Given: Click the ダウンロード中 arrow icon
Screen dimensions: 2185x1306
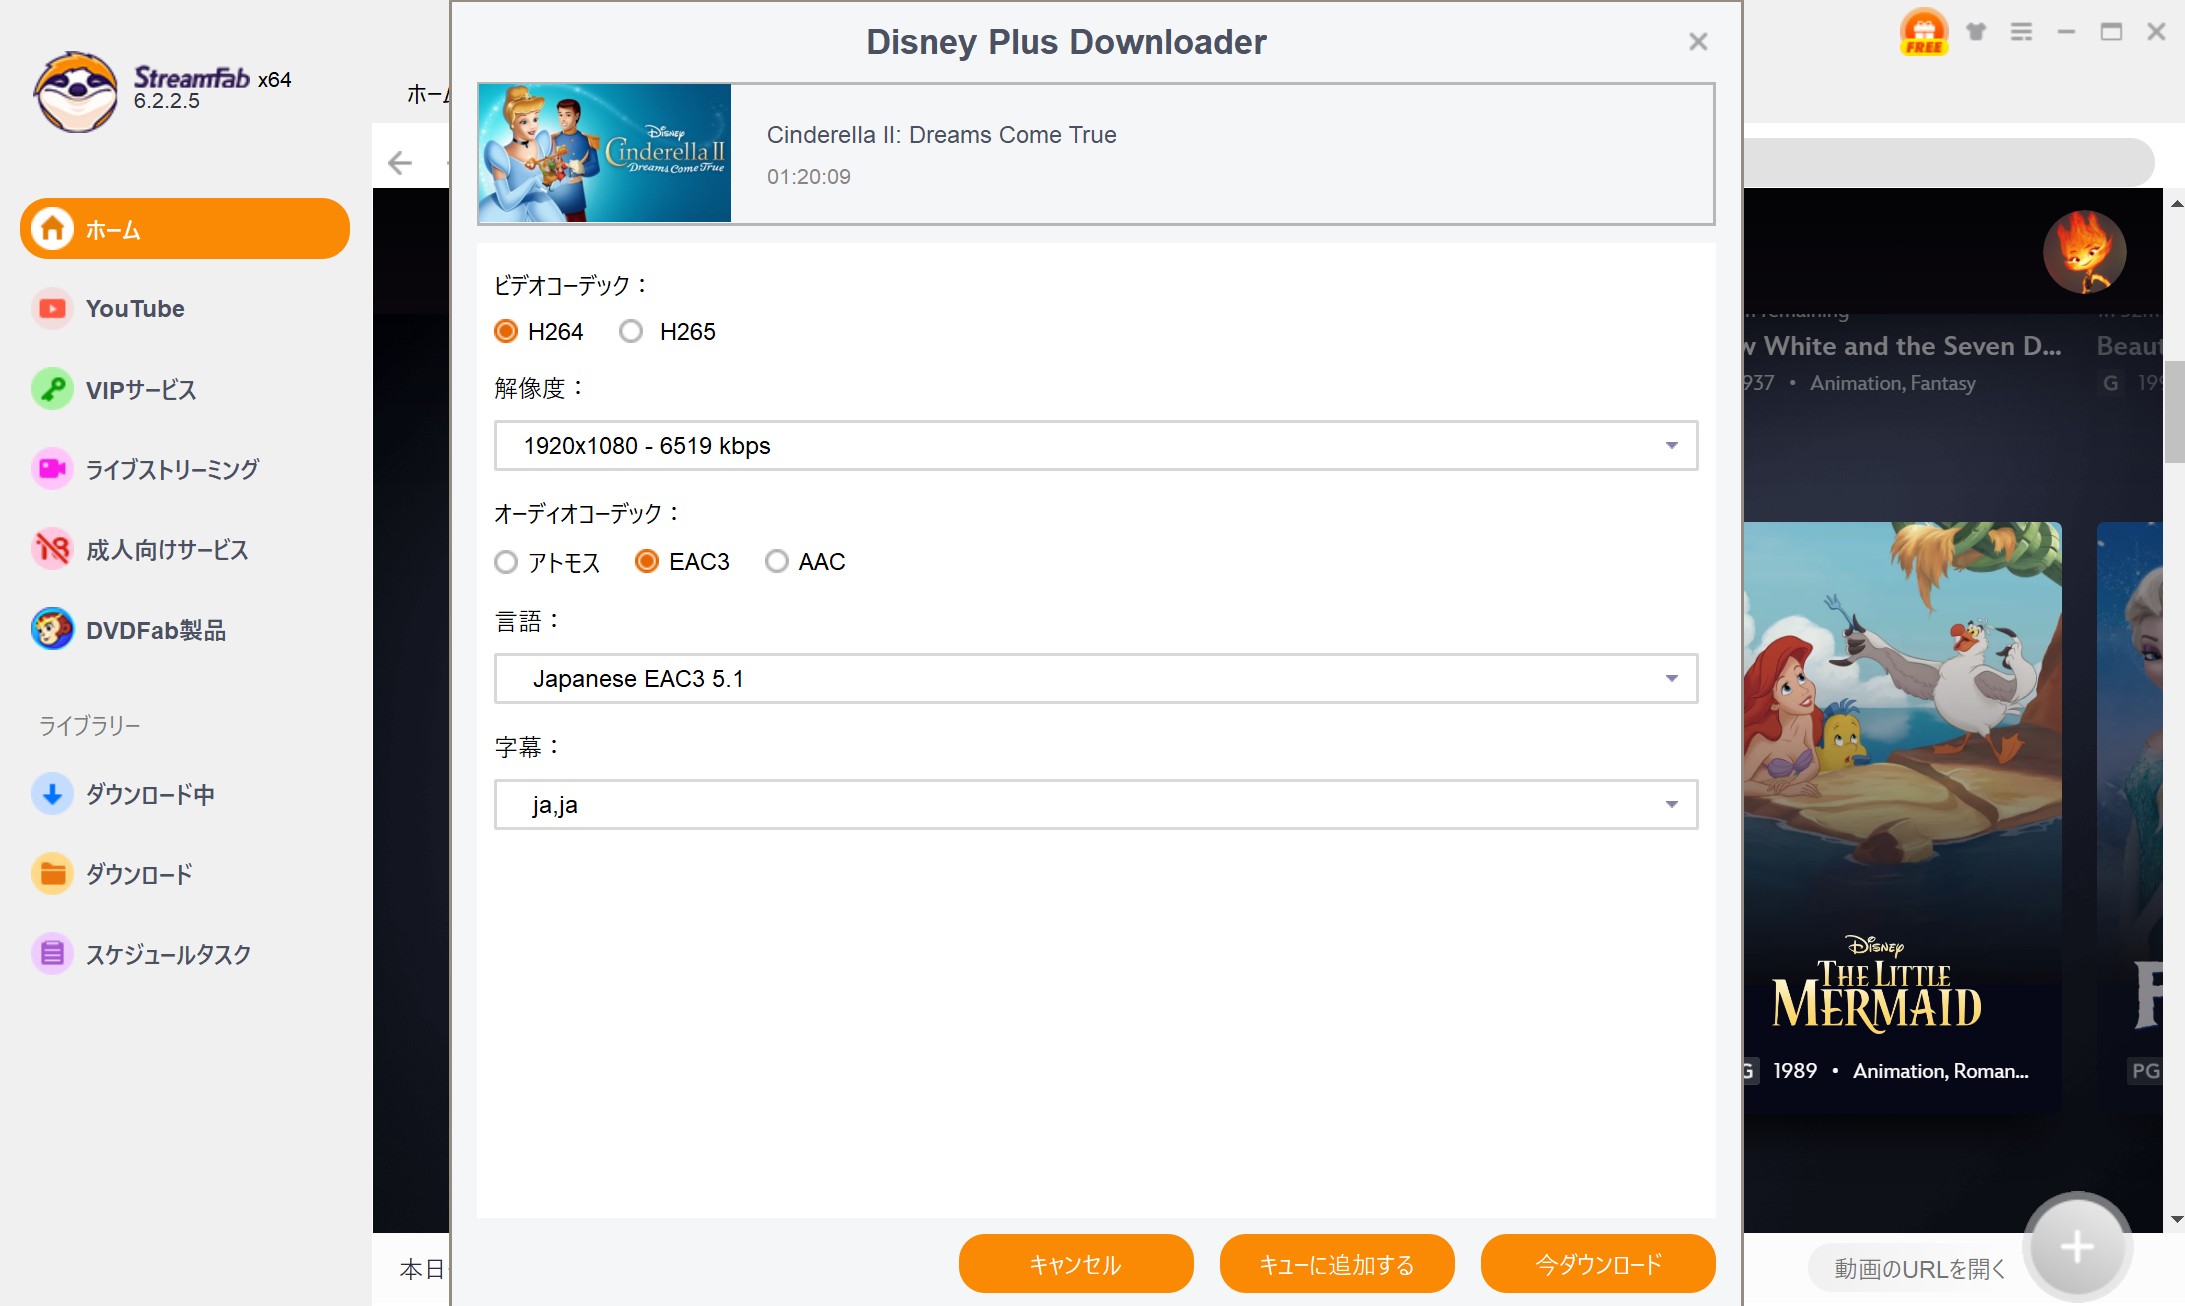Looking at the screenshot, I should click(x=52, y=794).
